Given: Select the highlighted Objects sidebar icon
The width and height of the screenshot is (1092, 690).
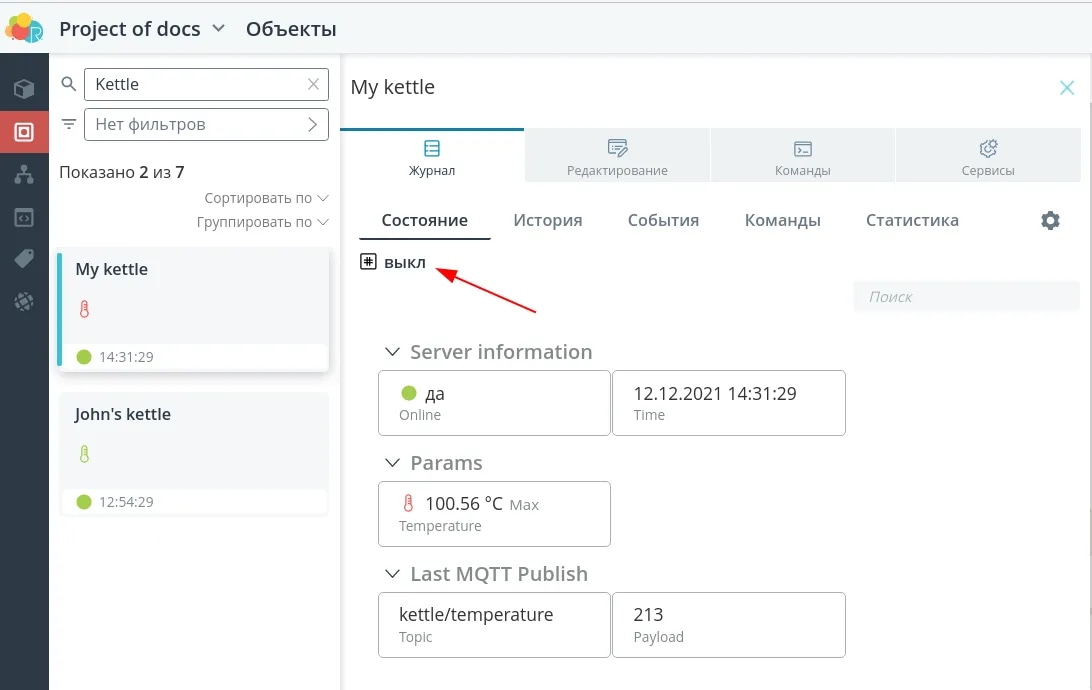Looking at the screenshot, I should pos(24,132).
